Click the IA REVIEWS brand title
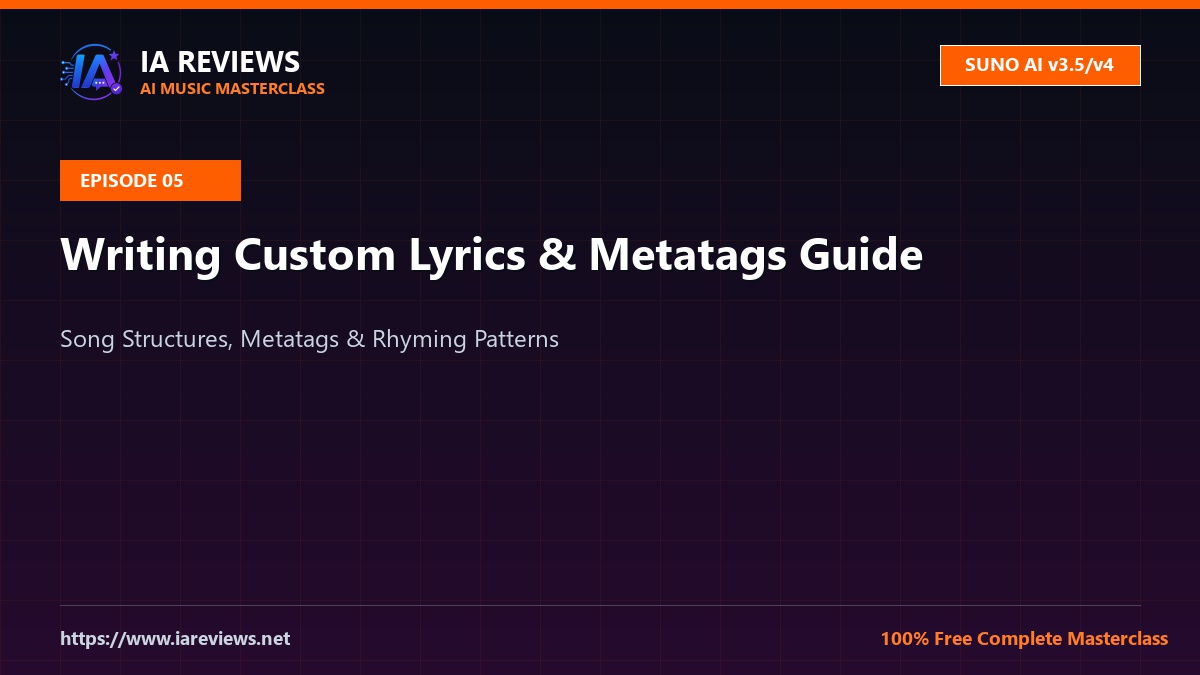The height and width of the screenshot is (675, 1200). pos(220,62)
